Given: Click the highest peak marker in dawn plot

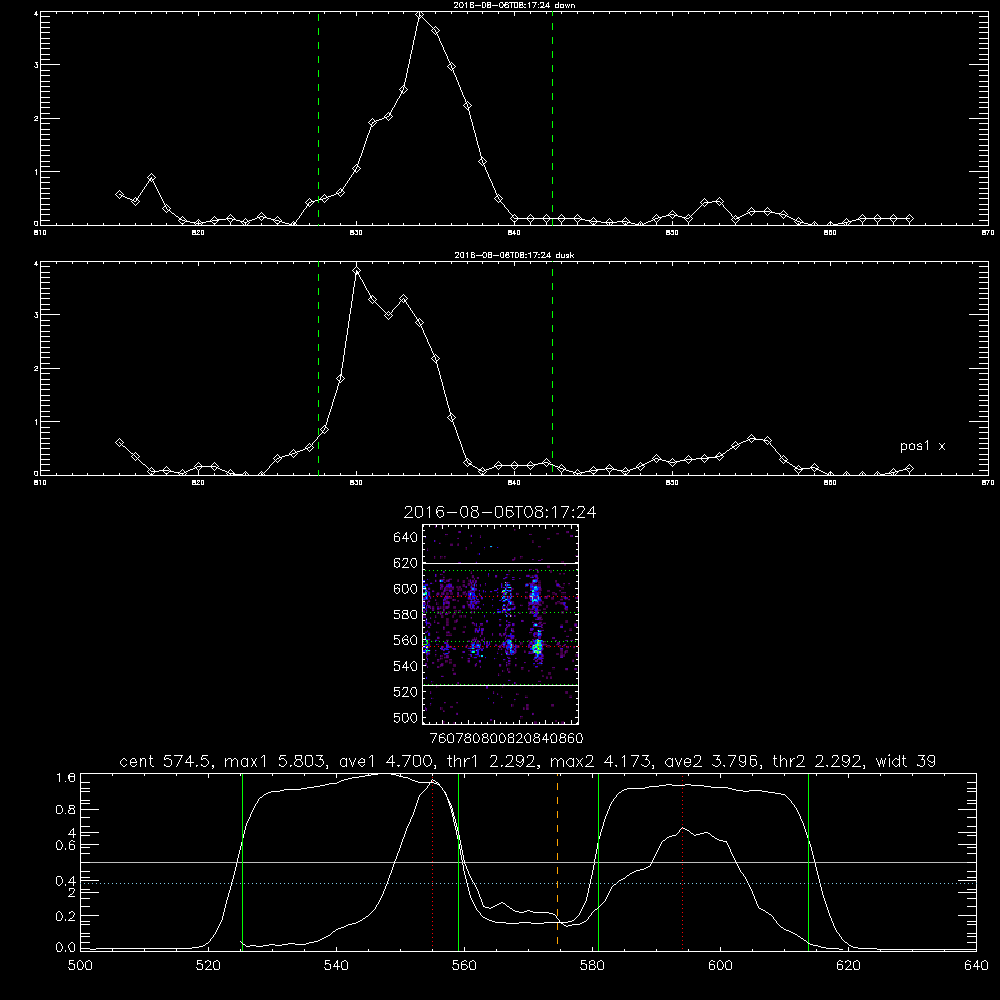Looking at the screenshot, I should [420, 14].
